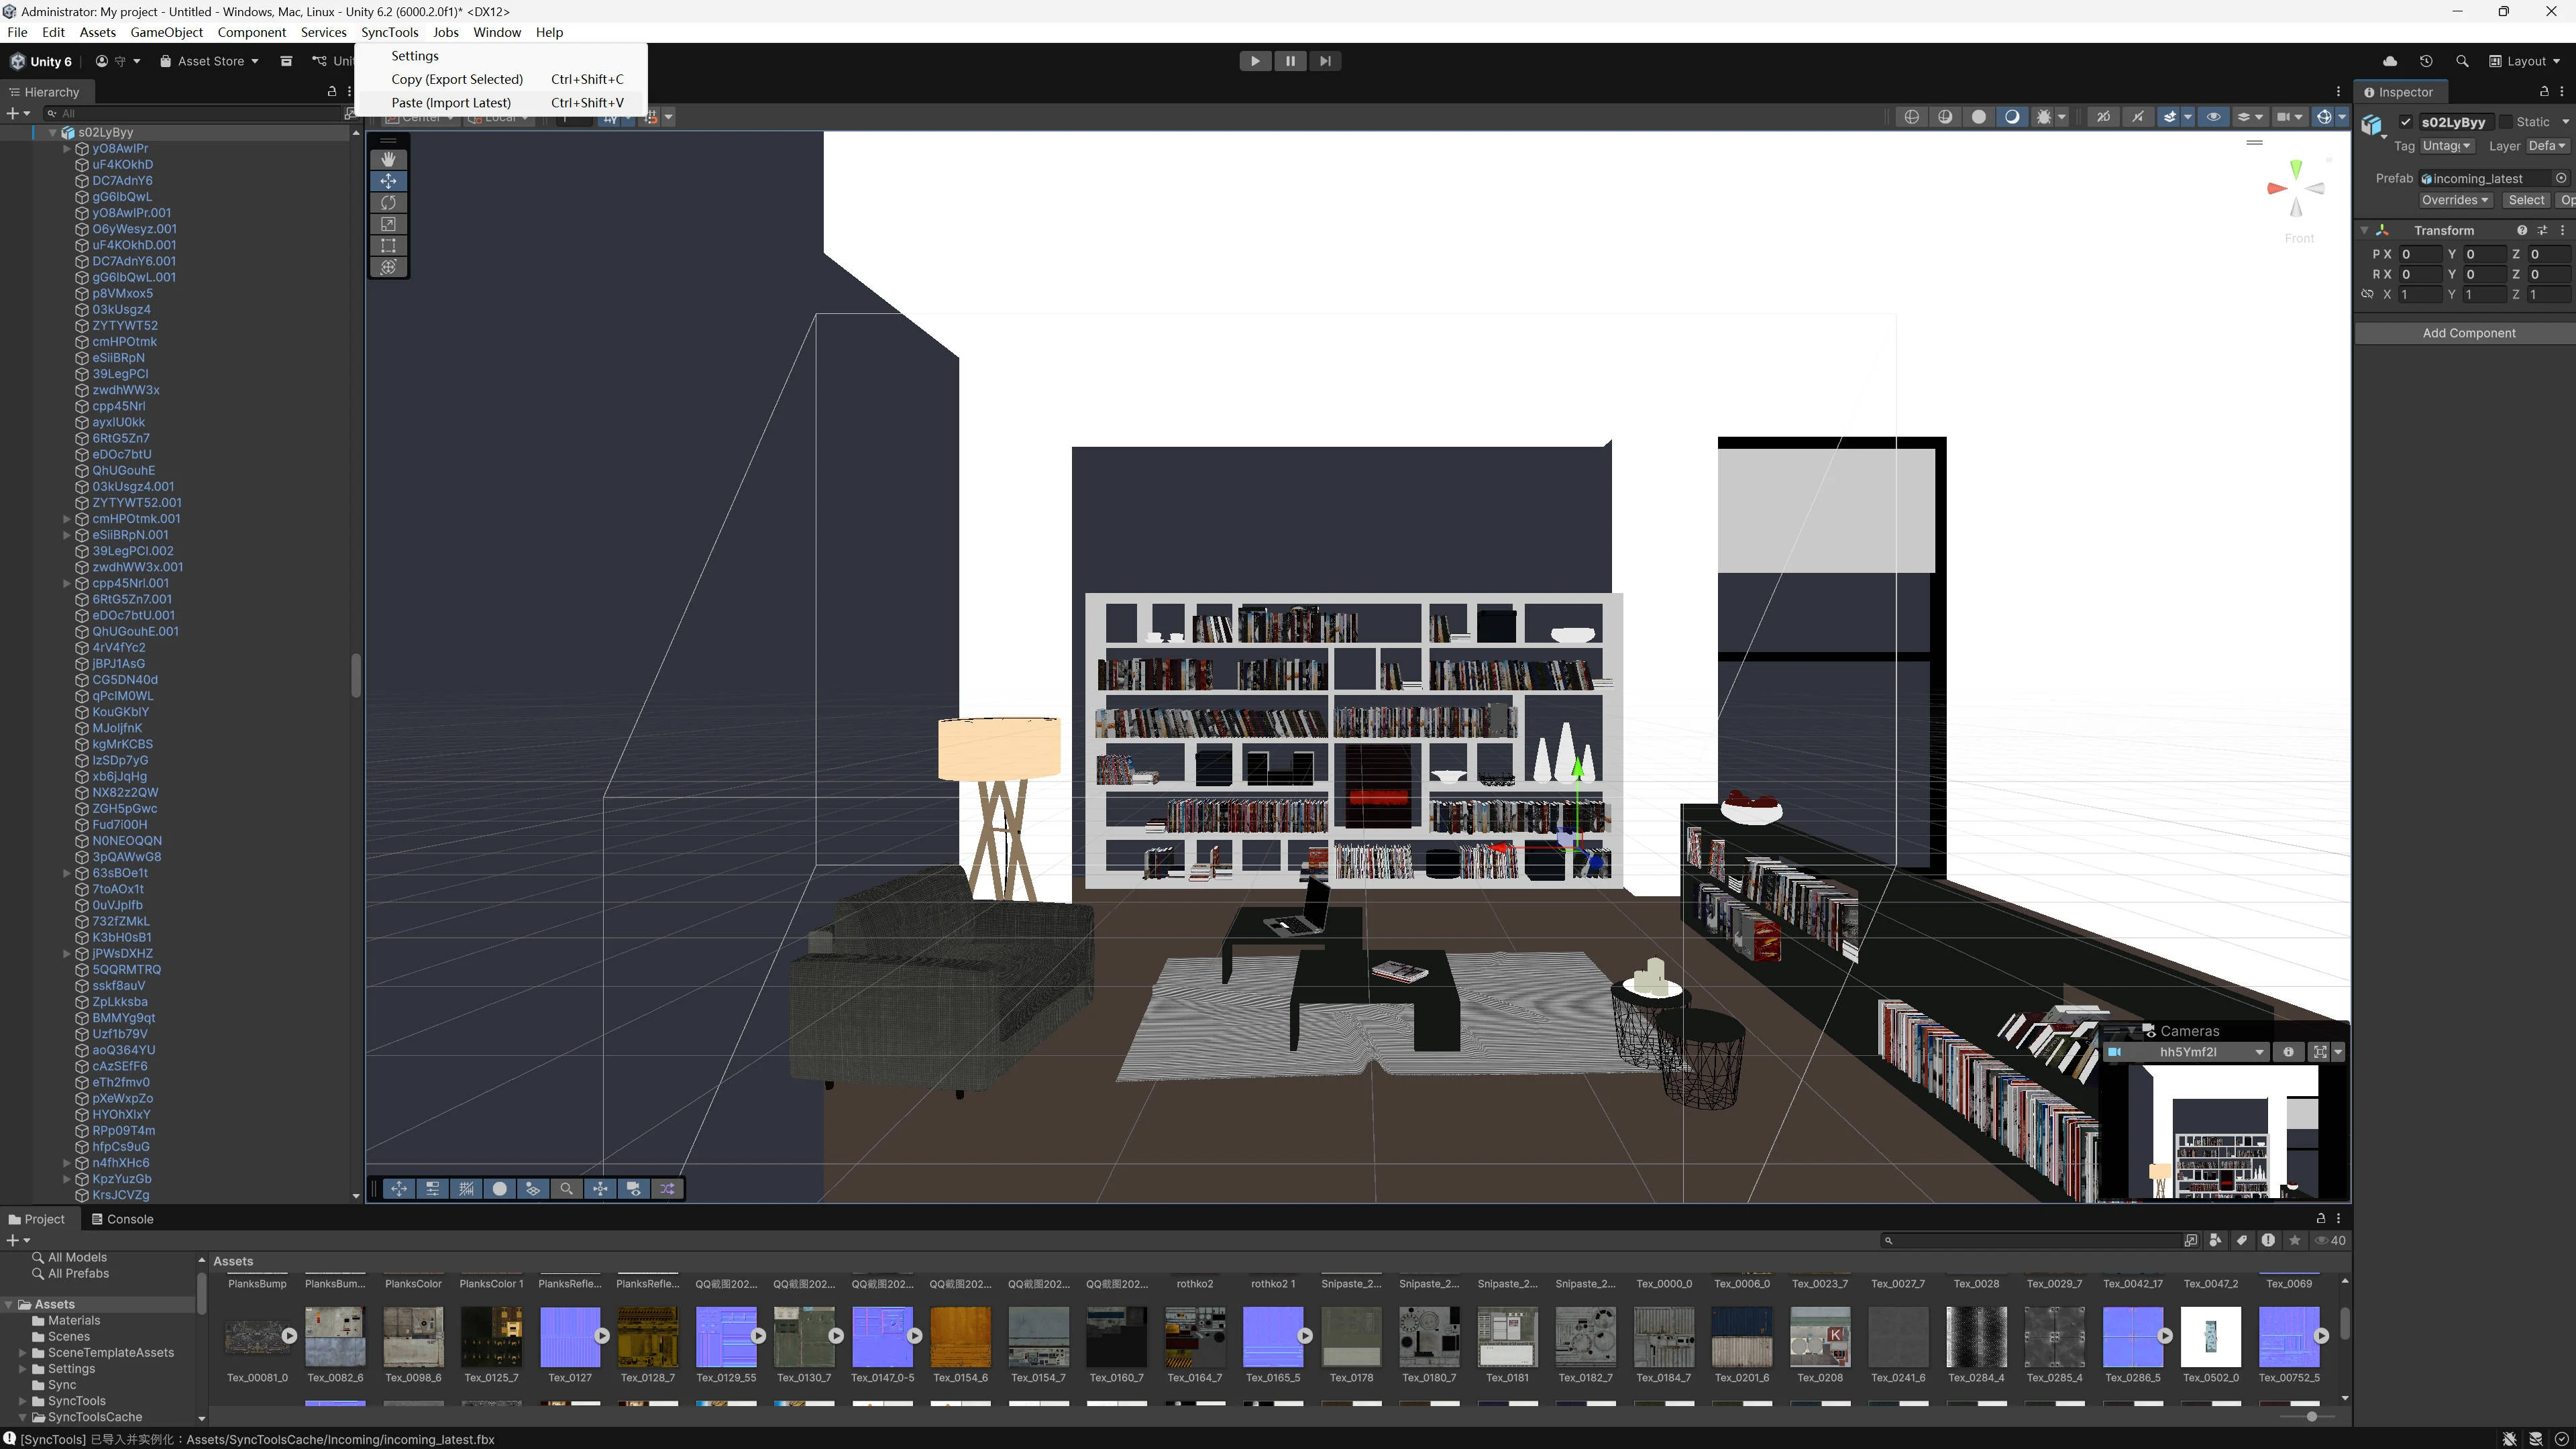Filter project assets by type
The image size is (2576, 1449).
(x=2216, y=1240)
